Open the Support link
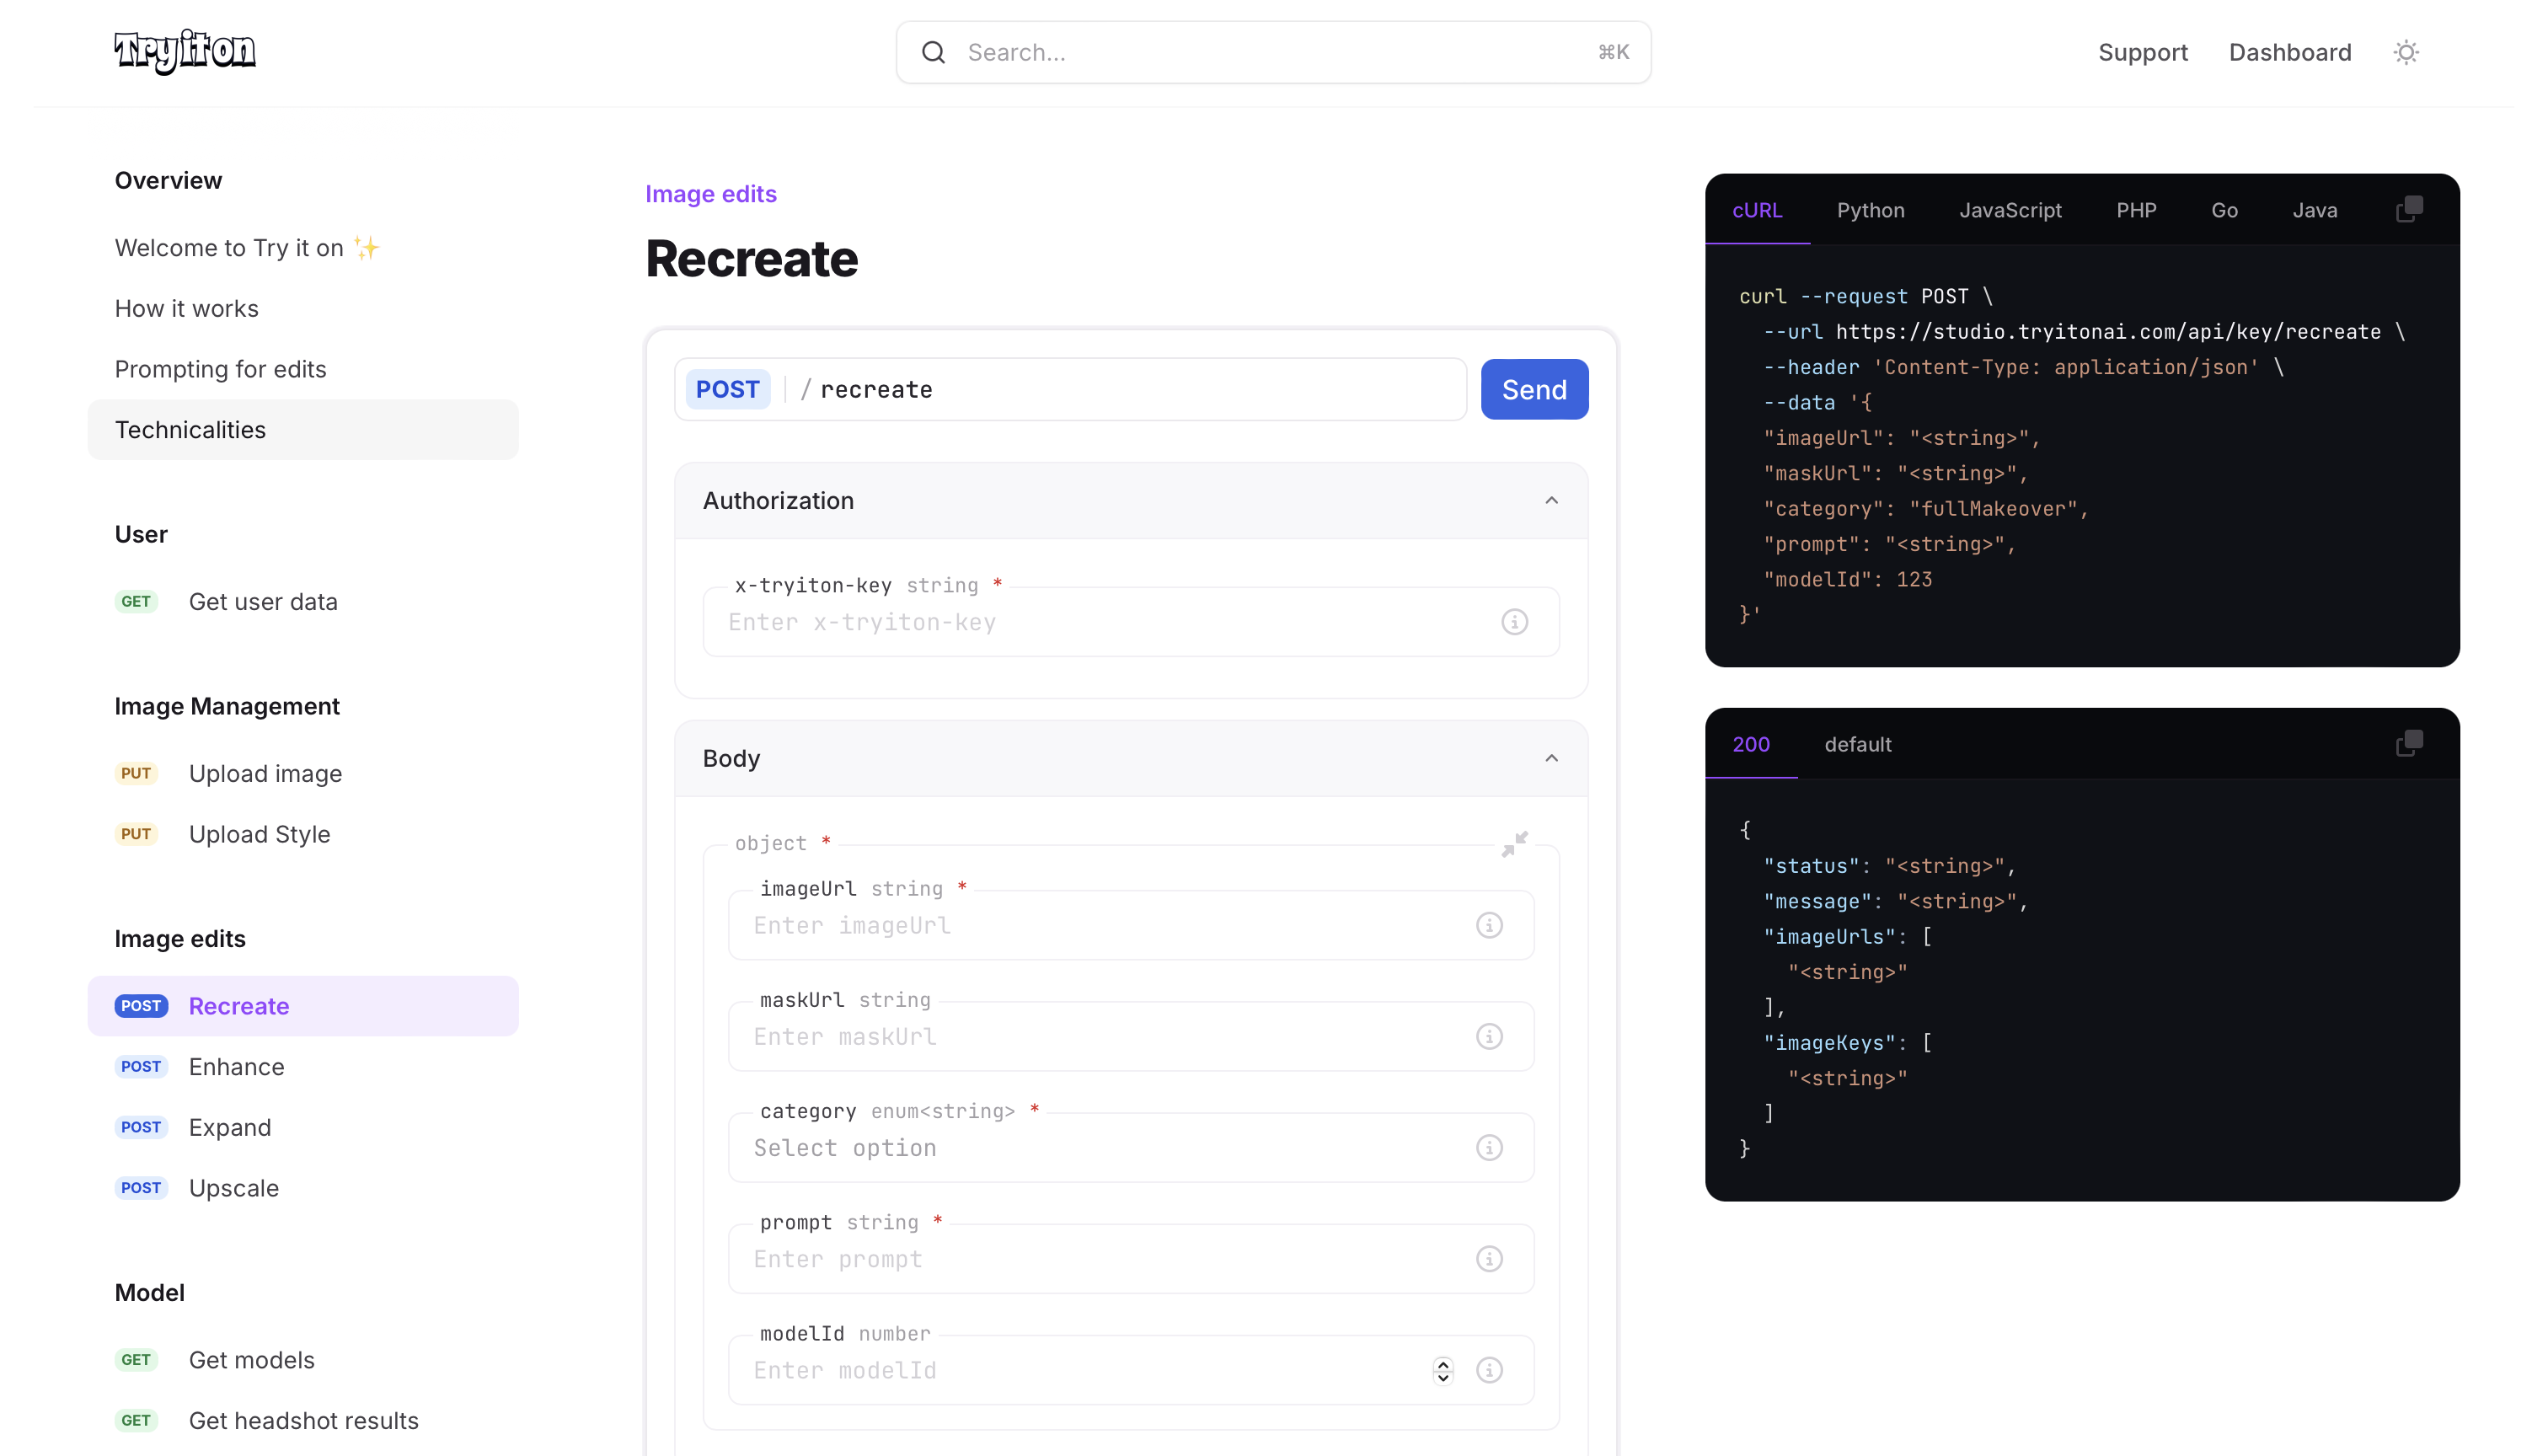 click(x=2142, y=52)
